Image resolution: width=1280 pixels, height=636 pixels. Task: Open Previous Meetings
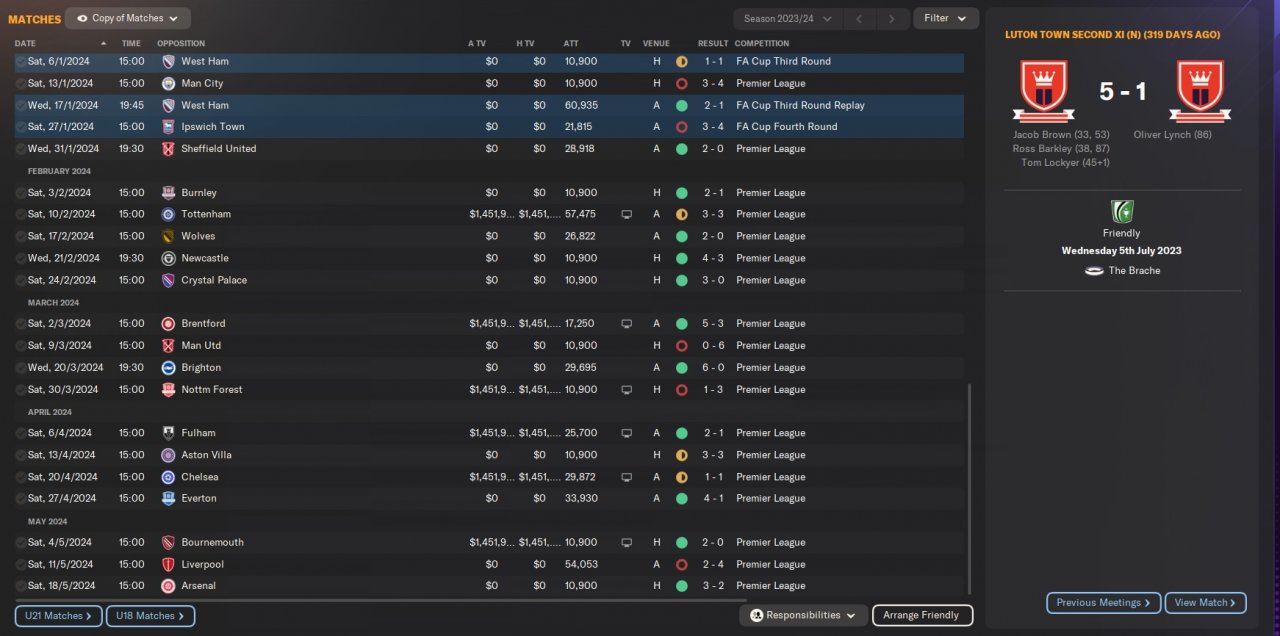1104,602
